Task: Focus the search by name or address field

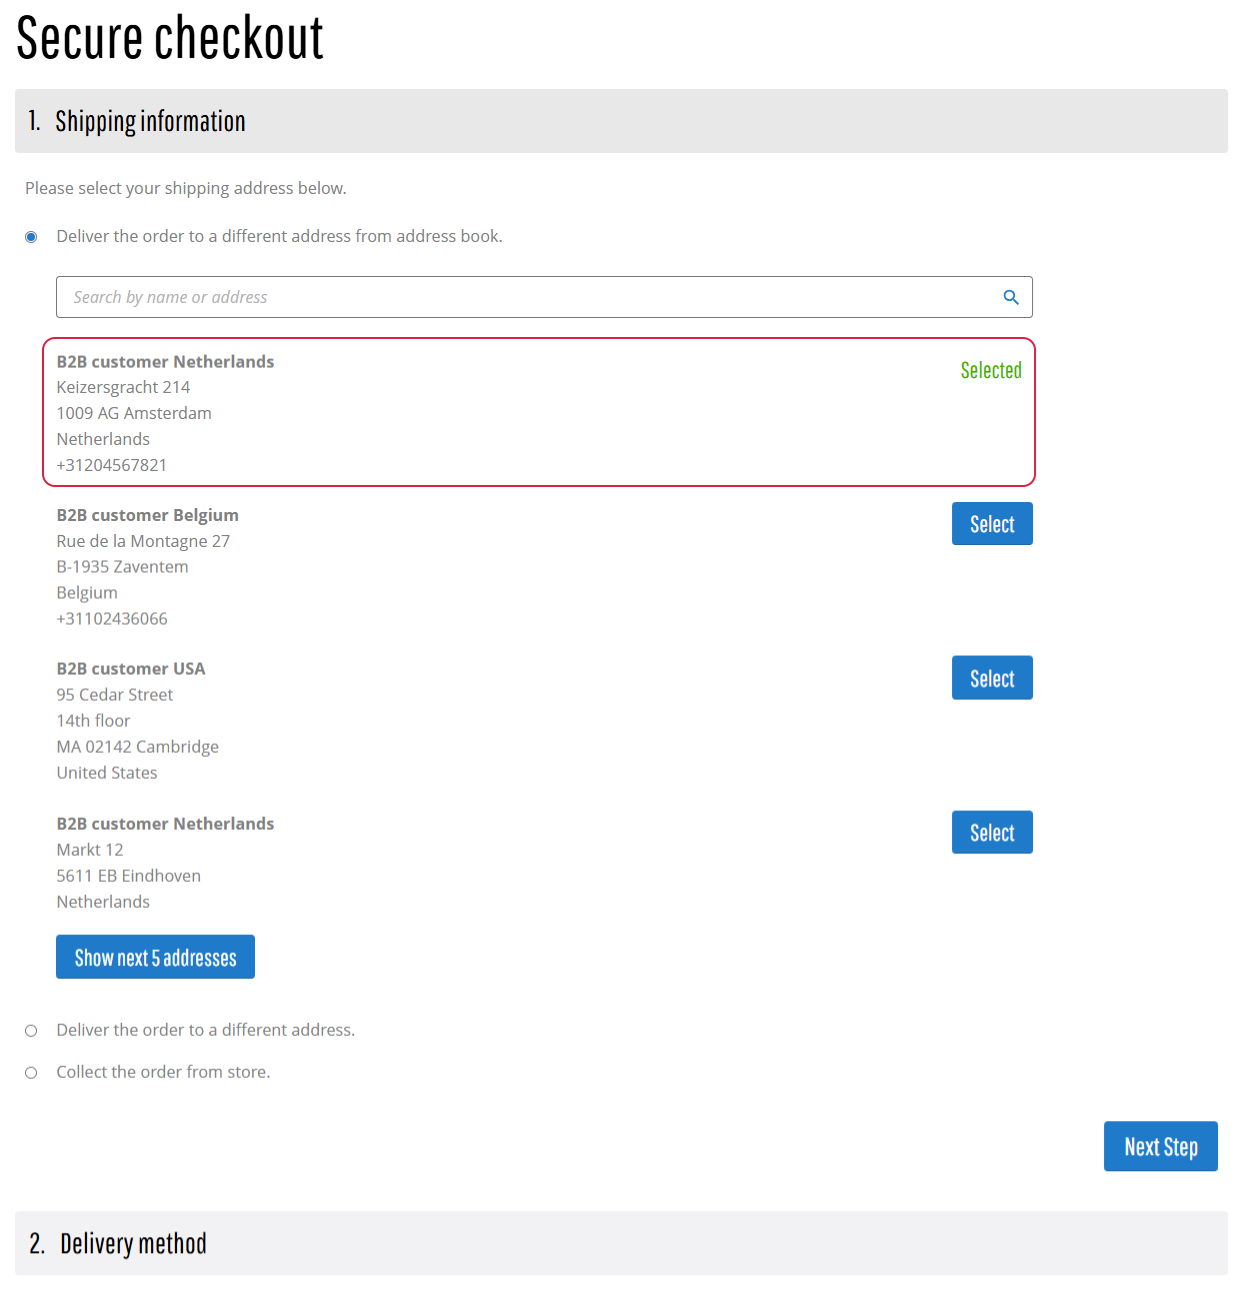Action: pos(530,297)
